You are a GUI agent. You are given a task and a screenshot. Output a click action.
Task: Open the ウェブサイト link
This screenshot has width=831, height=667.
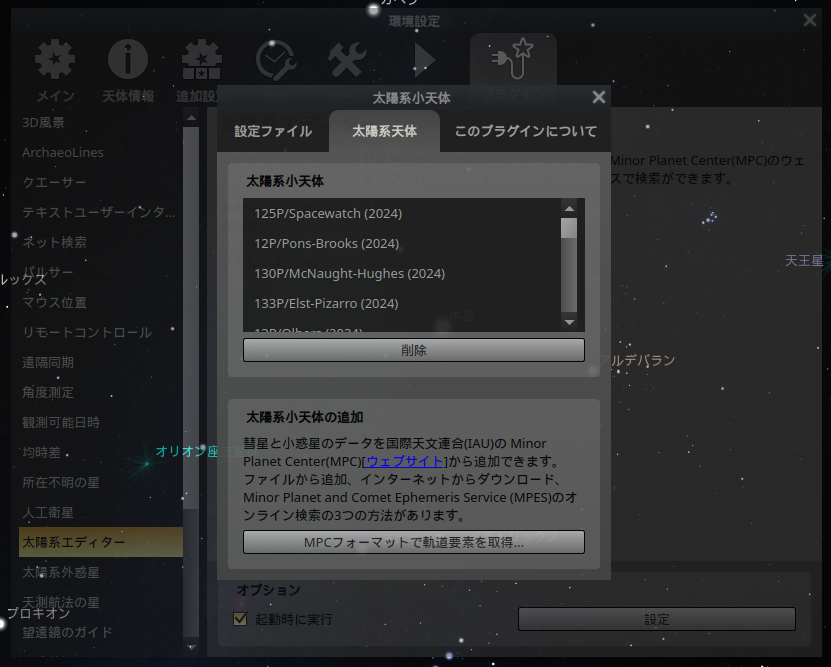[x=404, y=461]
